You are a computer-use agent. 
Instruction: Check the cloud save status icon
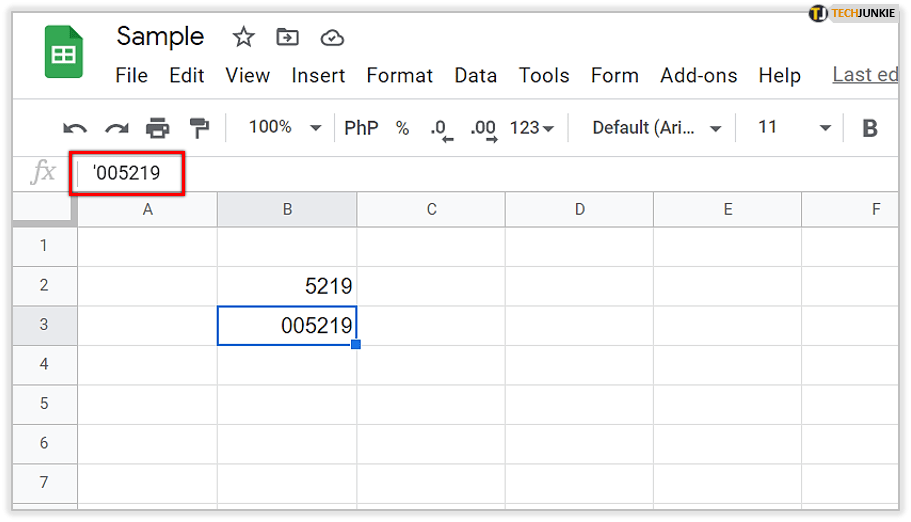332,38
